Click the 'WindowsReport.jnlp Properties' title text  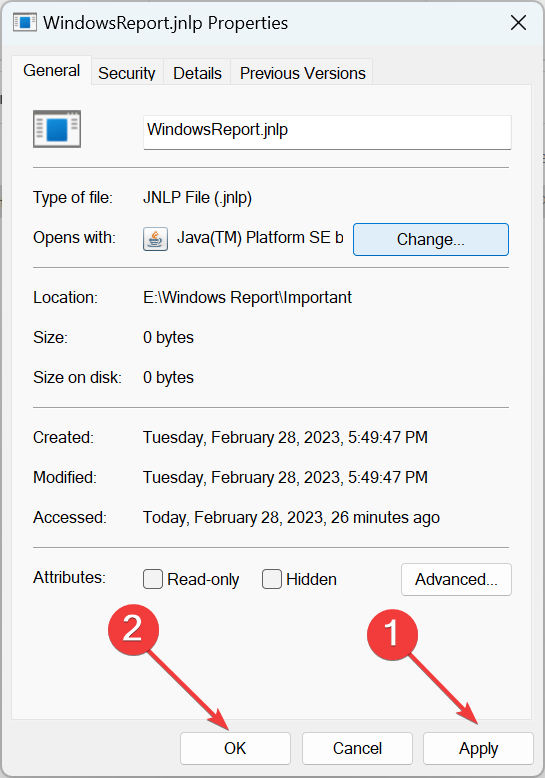tap(165, 23)
